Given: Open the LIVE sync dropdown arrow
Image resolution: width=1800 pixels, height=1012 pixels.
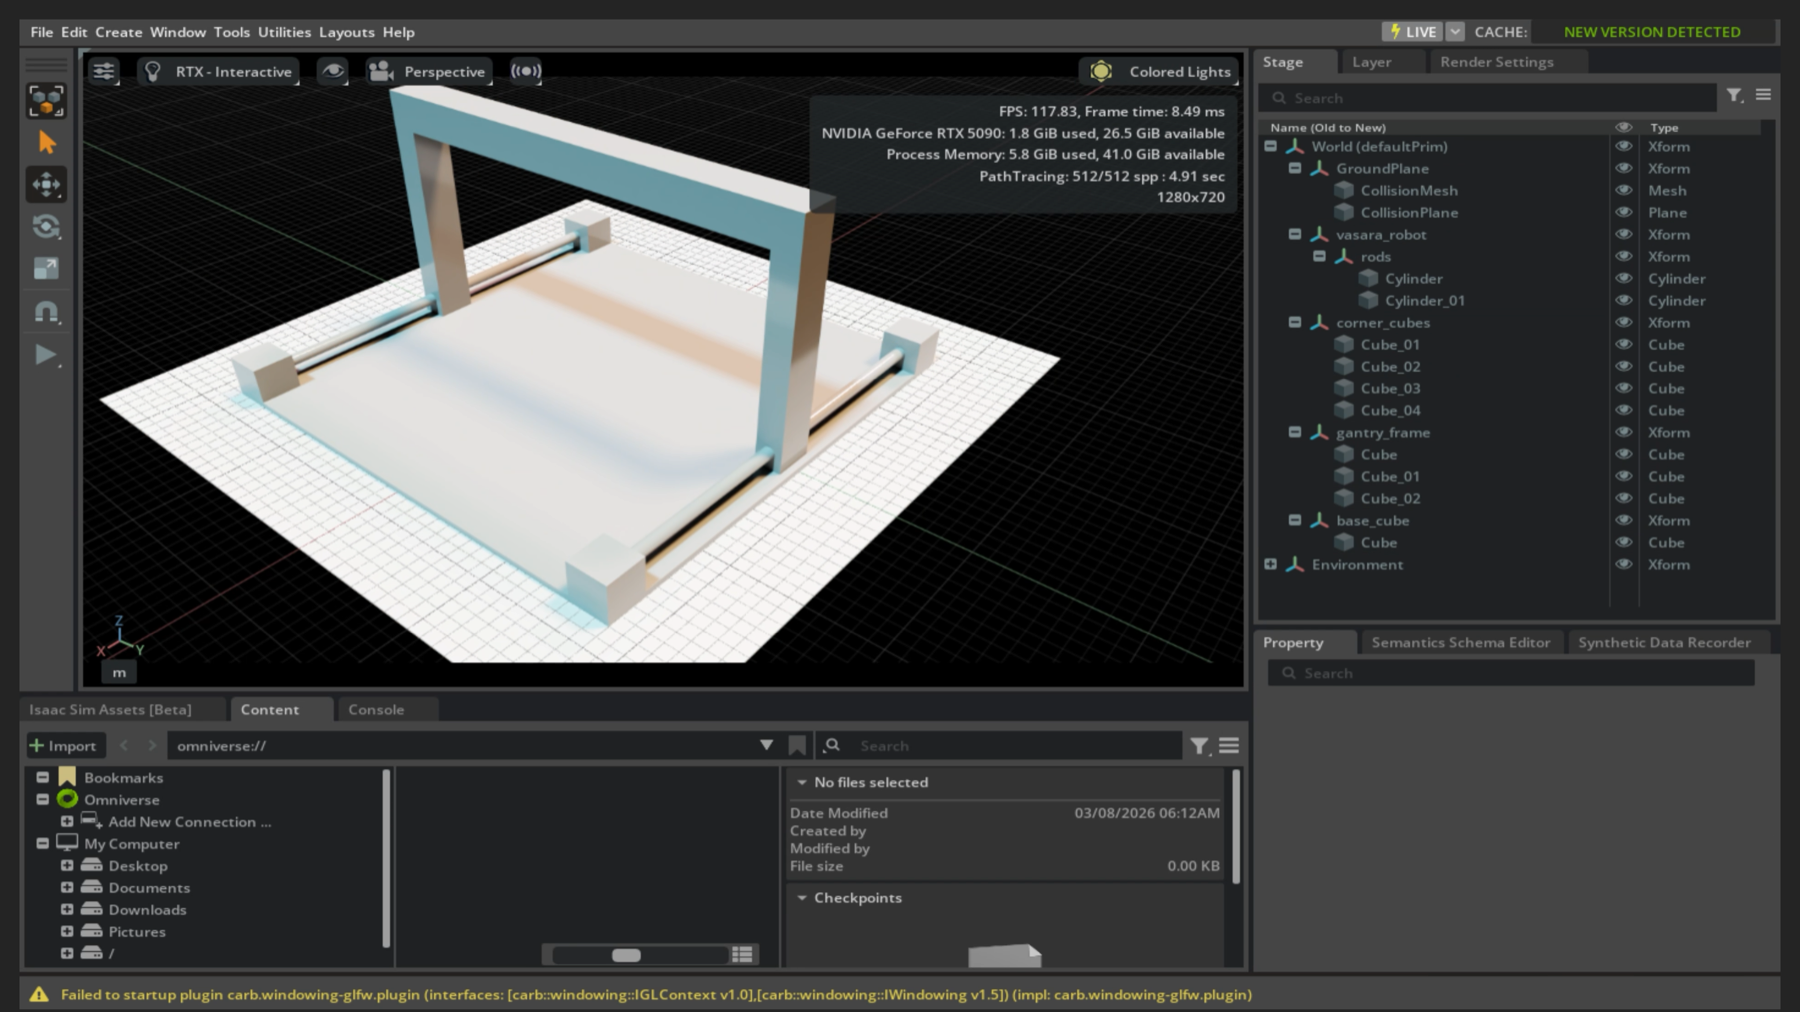Looking at the screenshot, I should click(x=1453, y=31).
